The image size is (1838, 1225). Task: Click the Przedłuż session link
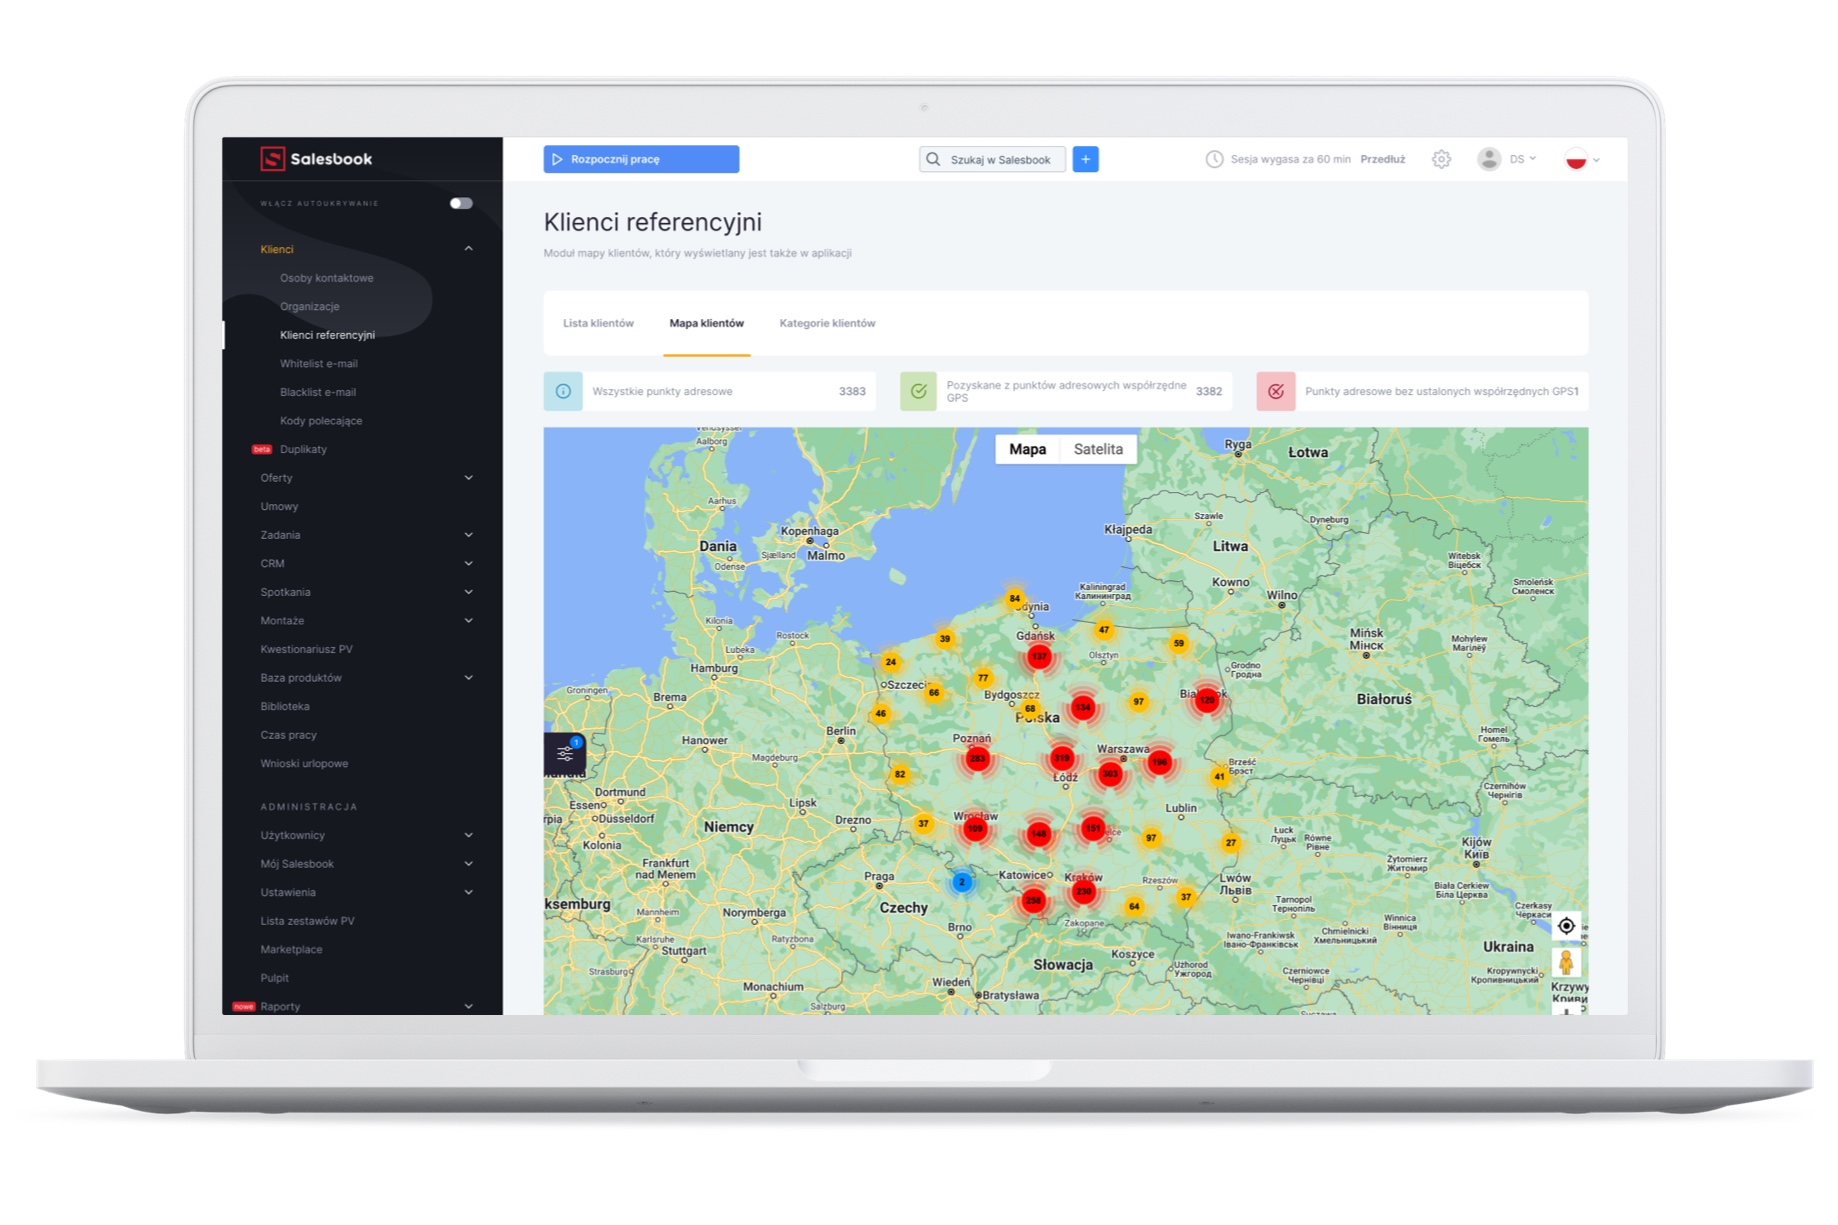[1382, 159]
